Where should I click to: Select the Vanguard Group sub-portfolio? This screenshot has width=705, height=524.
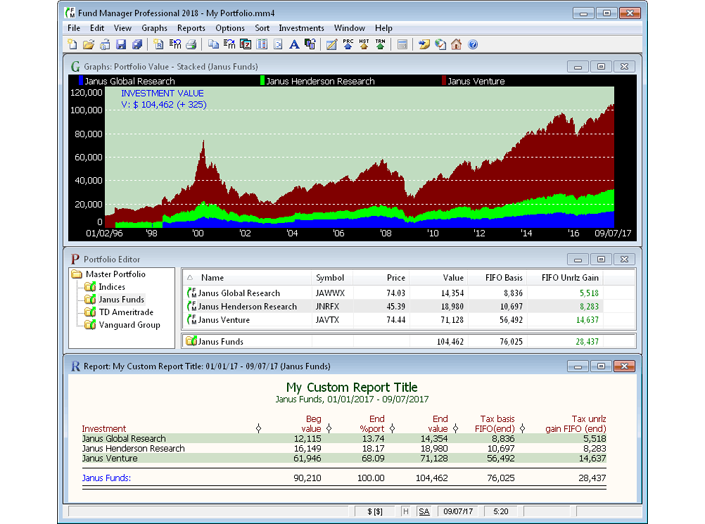click(x=129, y=324)
